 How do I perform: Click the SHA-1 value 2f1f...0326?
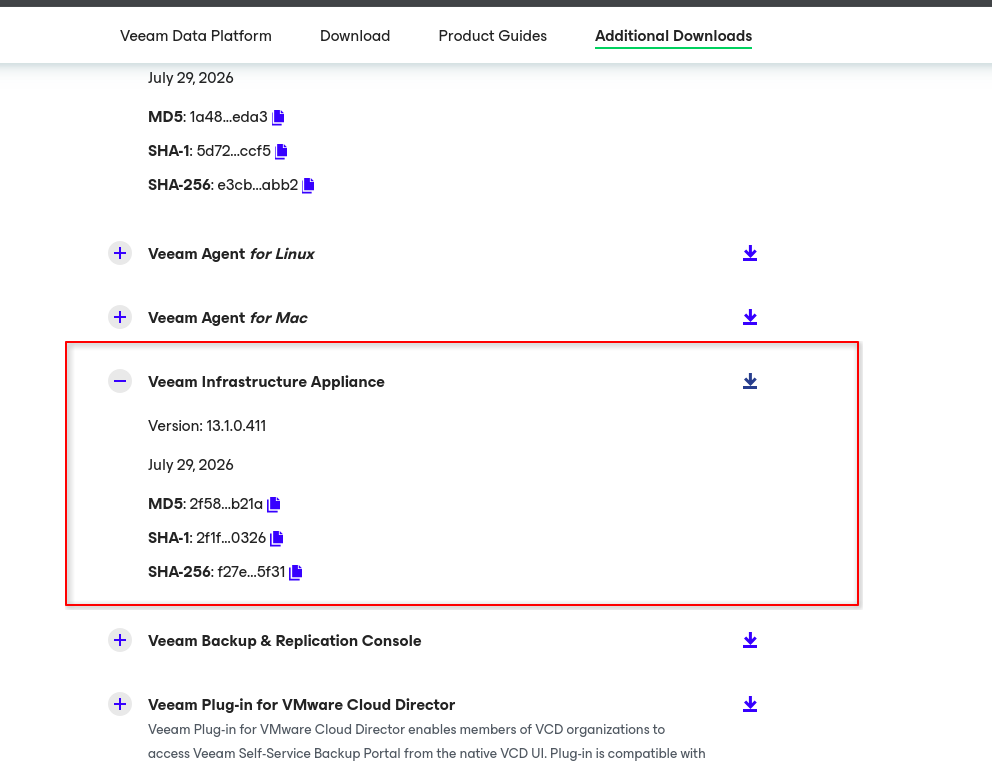click(x=231, y=539)
